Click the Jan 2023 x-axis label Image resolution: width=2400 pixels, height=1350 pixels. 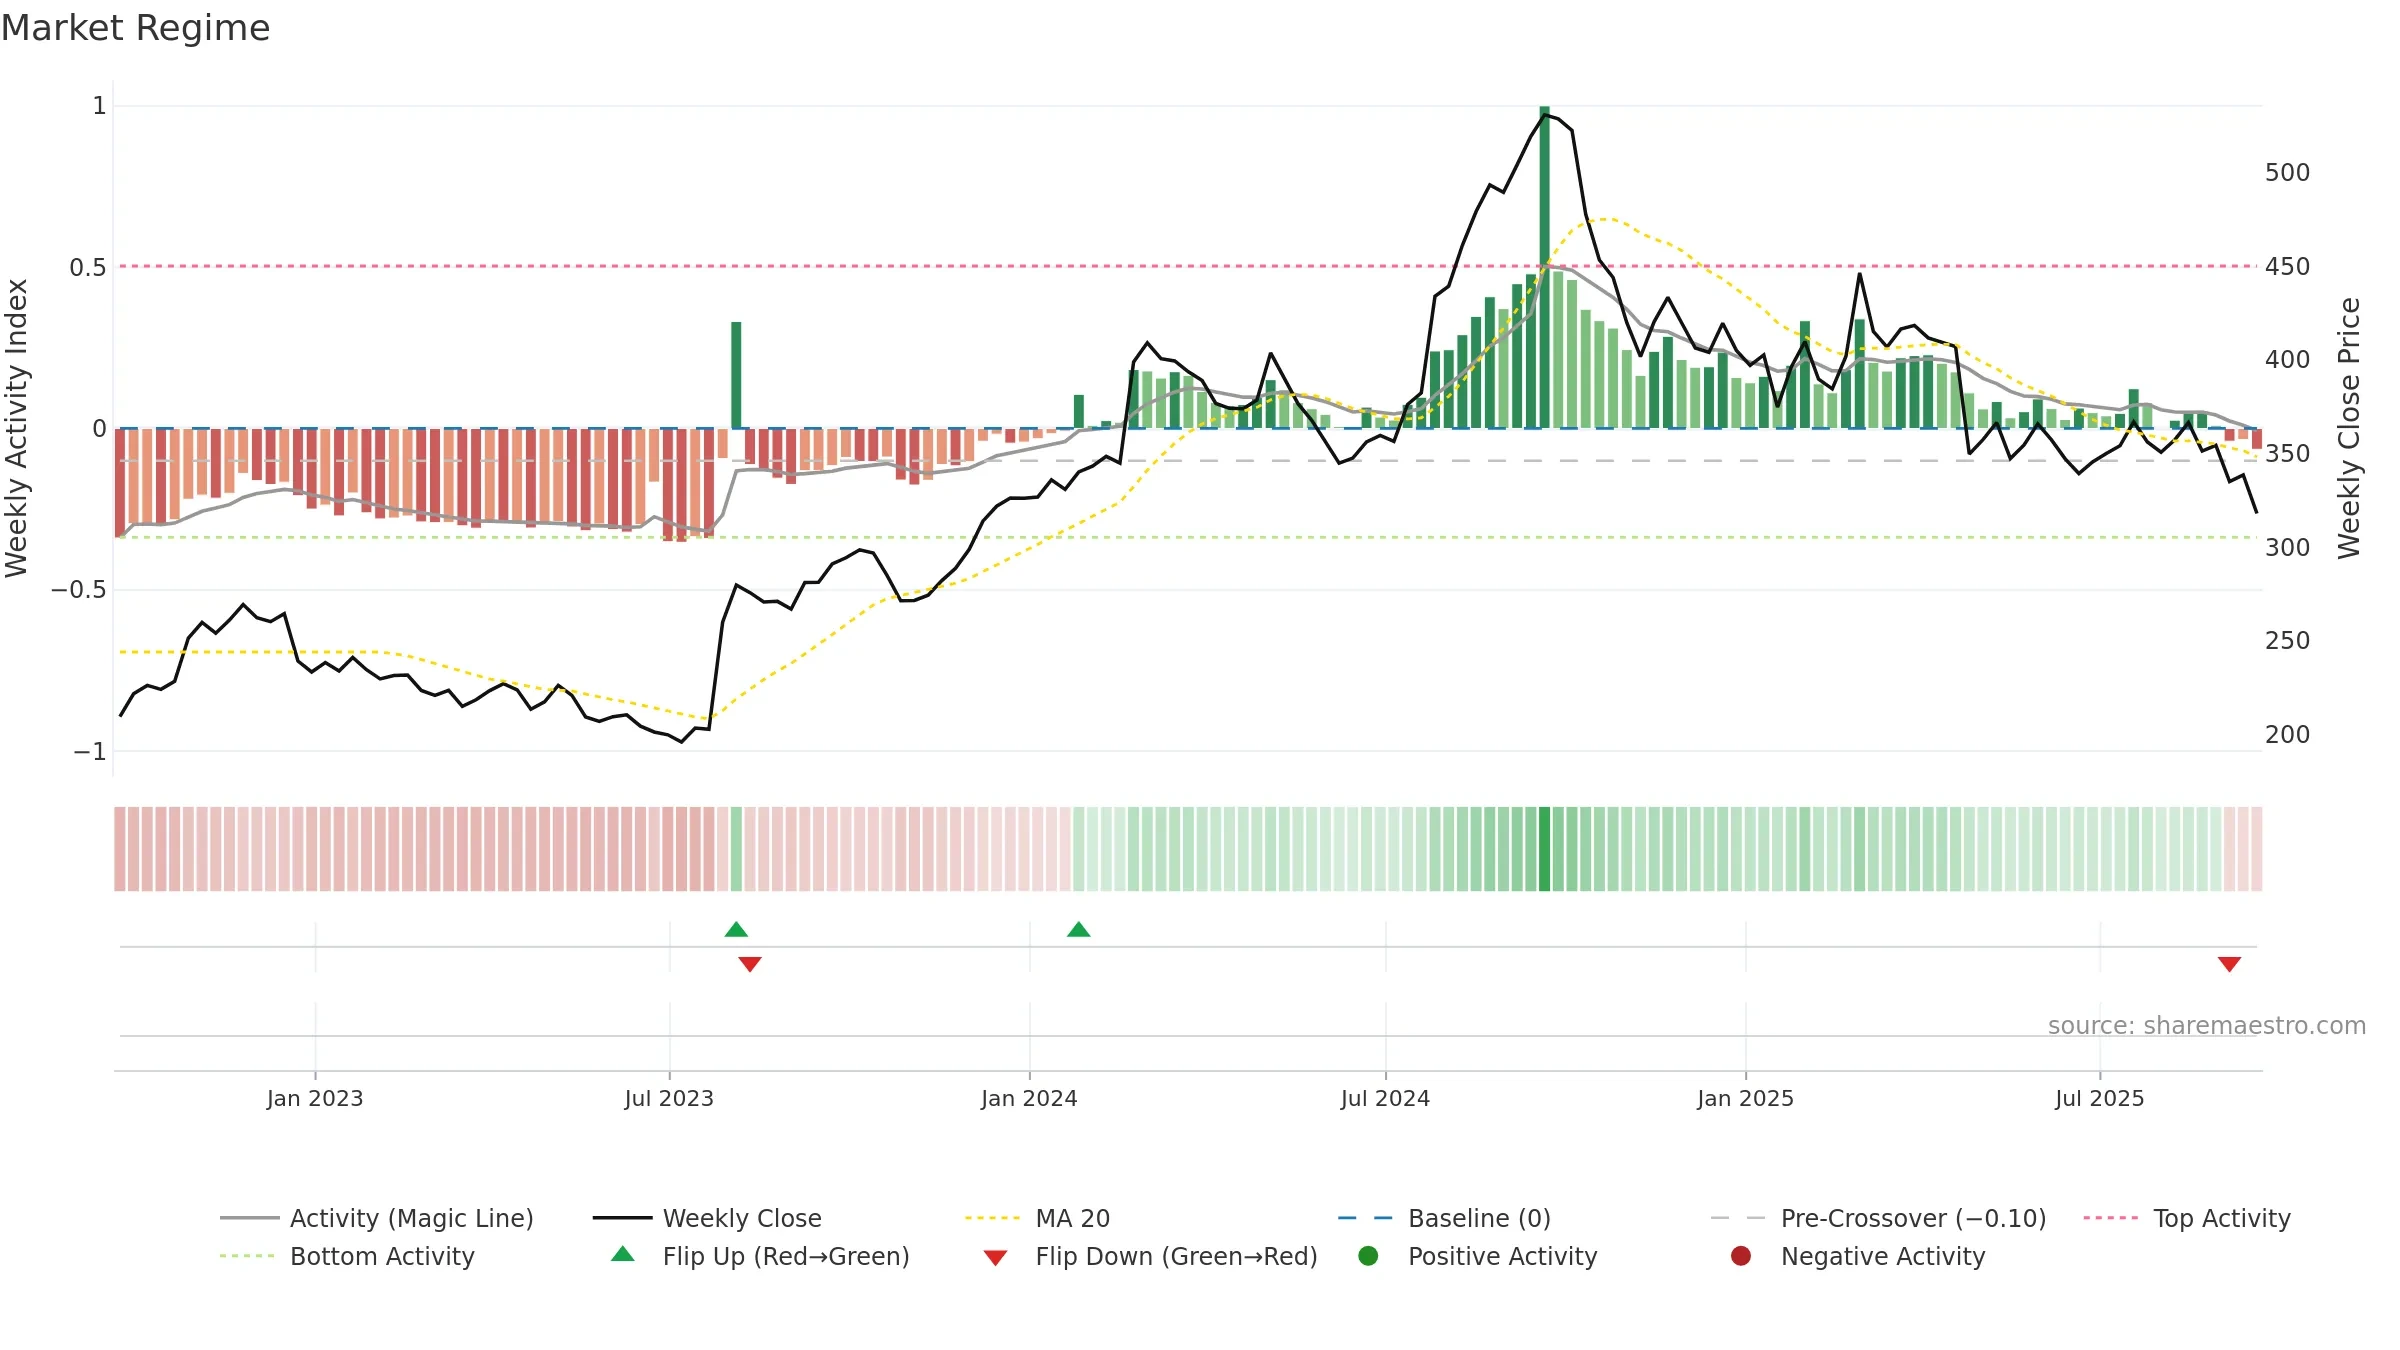tap(315, 1098)
